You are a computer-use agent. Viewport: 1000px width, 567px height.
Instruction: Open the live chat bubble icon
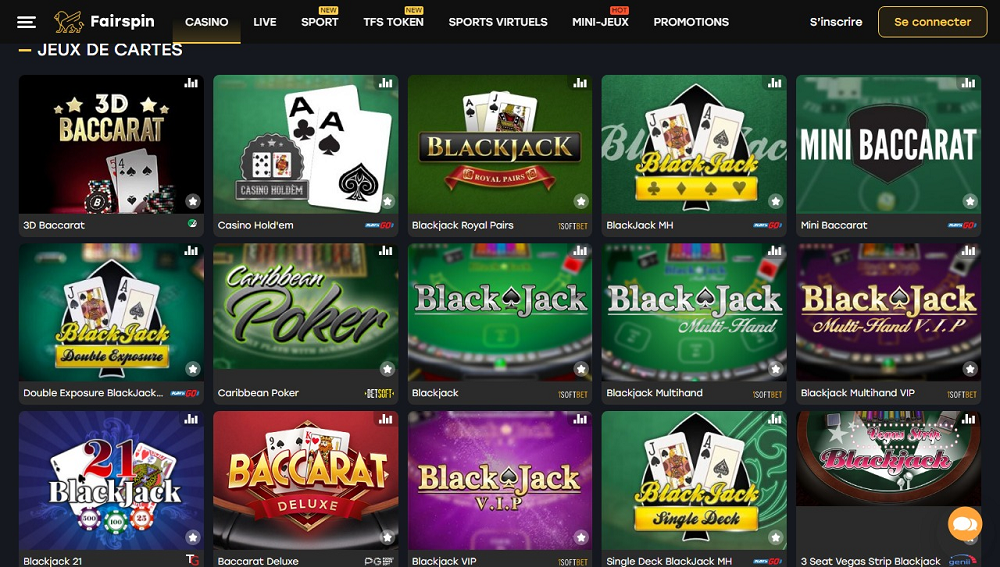click(x=965, y=524)
